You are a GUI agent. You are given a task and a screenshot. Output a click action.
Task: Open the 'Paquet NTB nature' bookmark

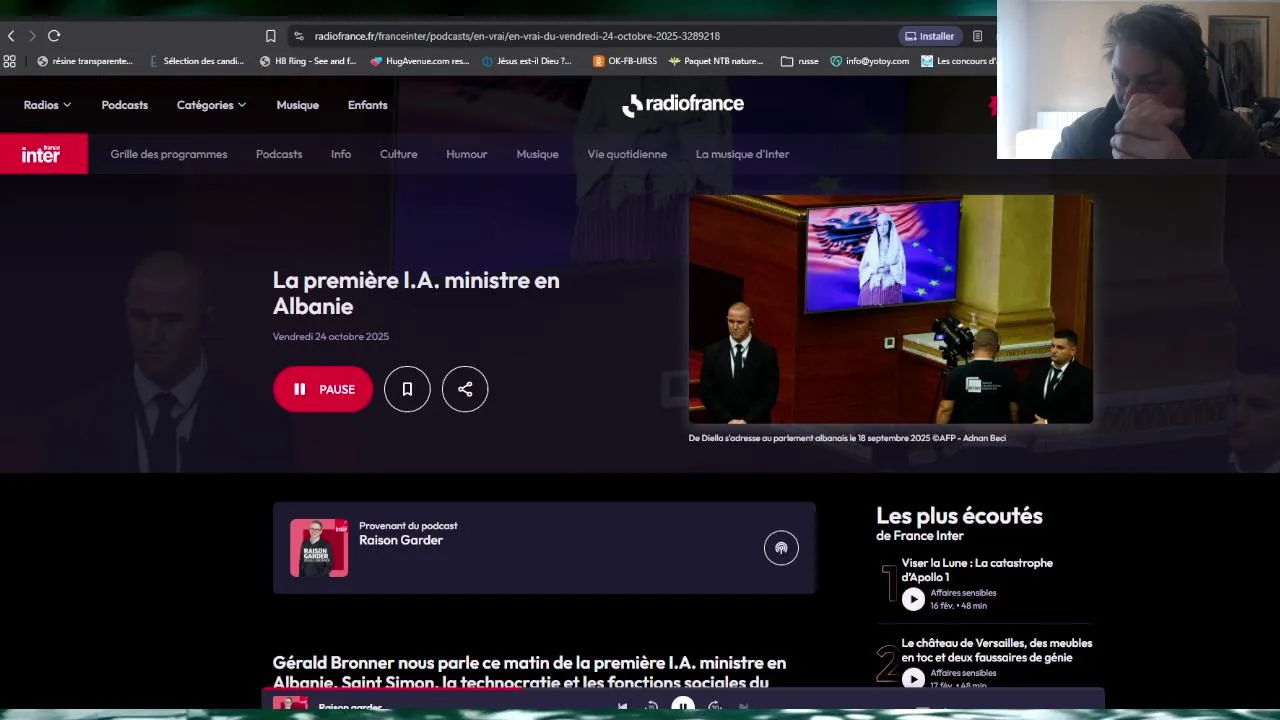pos(716,61)
